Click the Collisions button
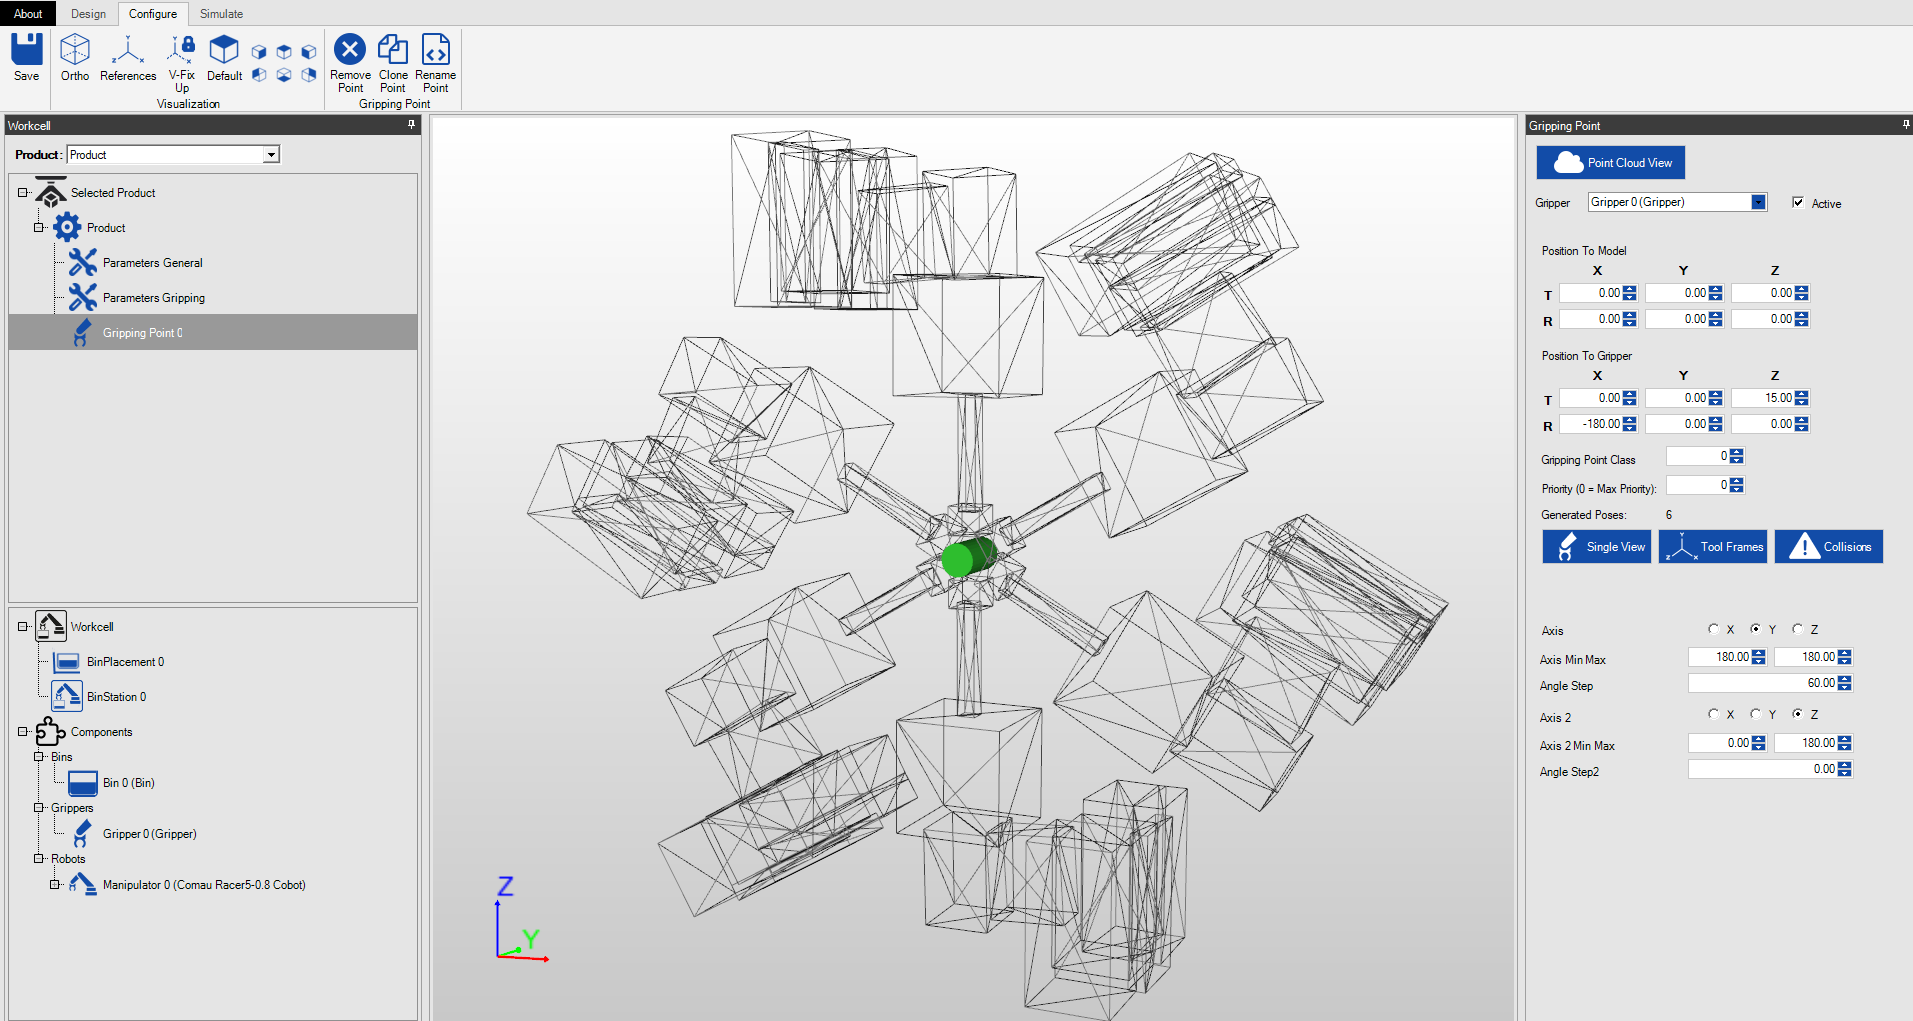Screen dimensions: 1913x1021 [1829, 547]
